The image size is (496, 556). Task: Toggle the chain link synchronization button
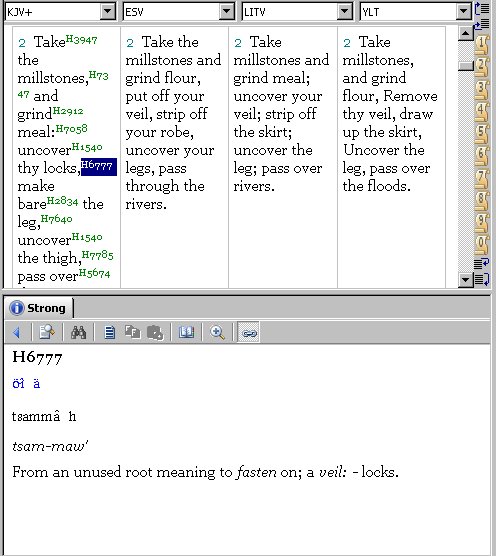tap(249, 333)
